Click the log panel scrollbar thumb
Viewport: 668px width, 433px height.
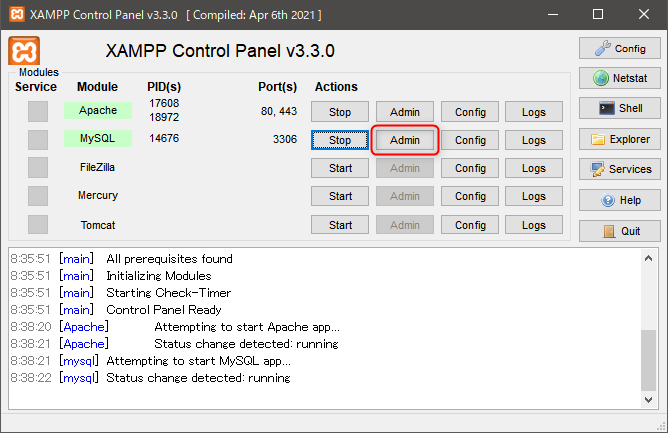(x=648, y=360)
